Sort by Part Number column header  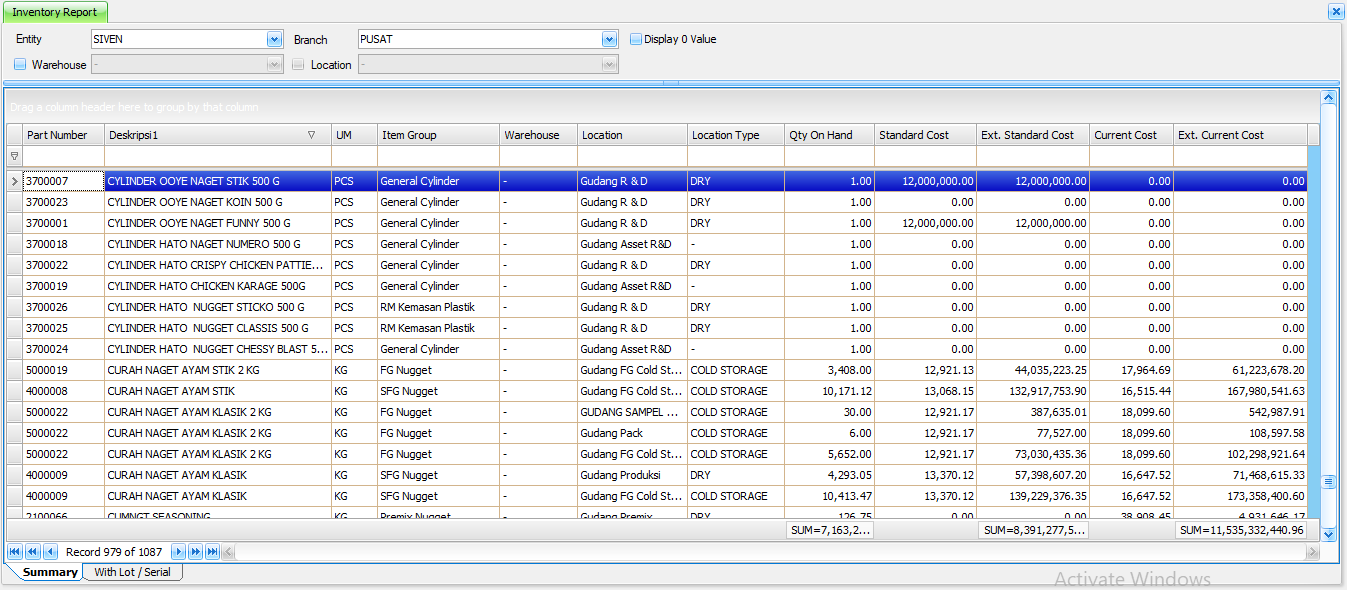click(64, 135)
